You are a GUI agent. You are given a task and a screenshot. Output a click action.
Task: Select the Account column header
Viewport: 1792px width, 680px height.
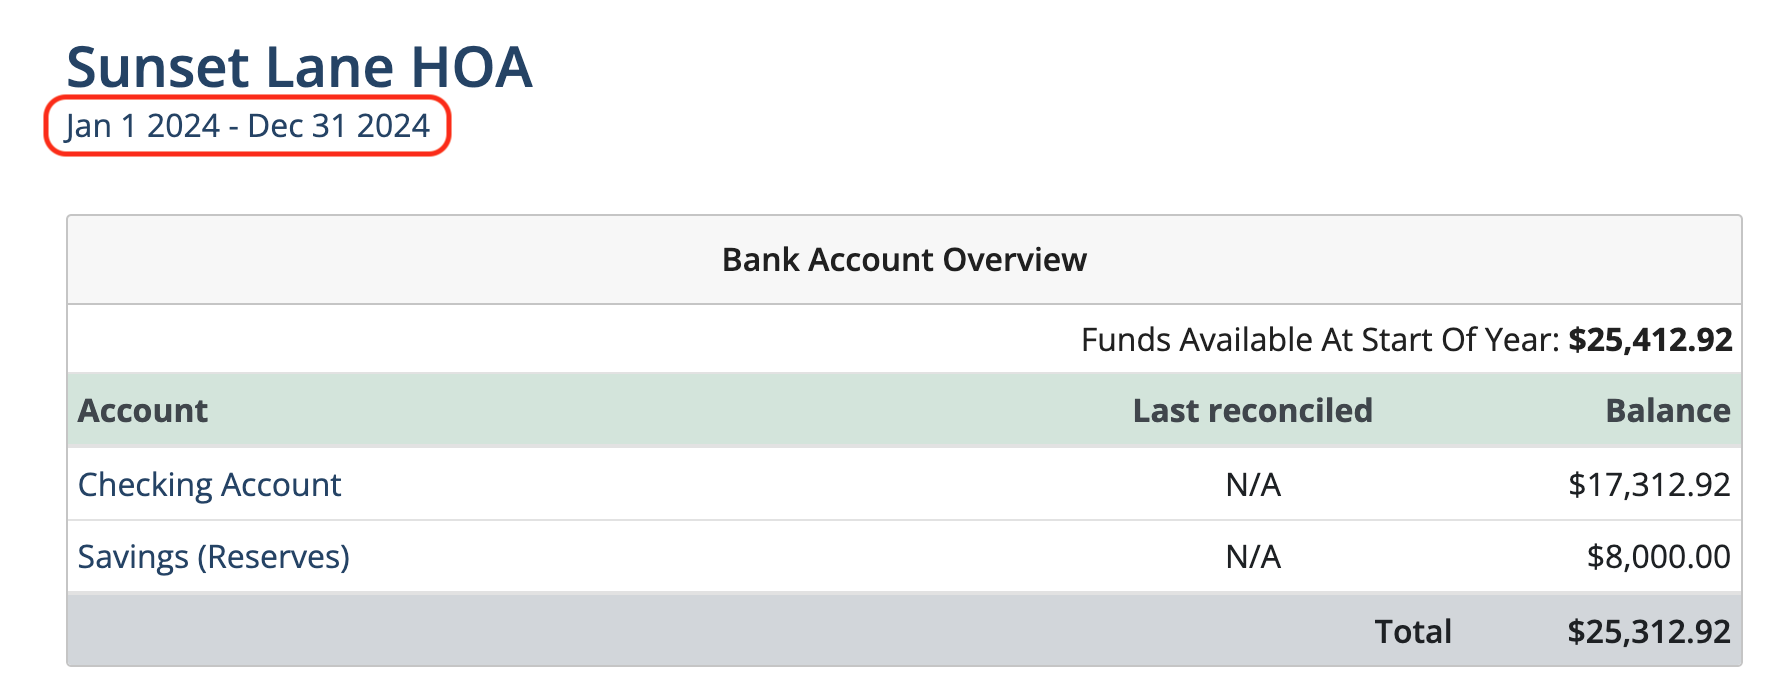(143, 411)
